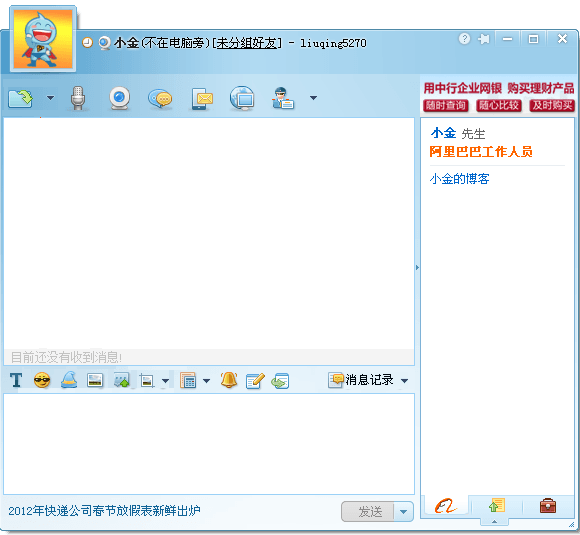Click the calculator icon in edit toolbar
580x535 pixels.
(x=188, y=380)
